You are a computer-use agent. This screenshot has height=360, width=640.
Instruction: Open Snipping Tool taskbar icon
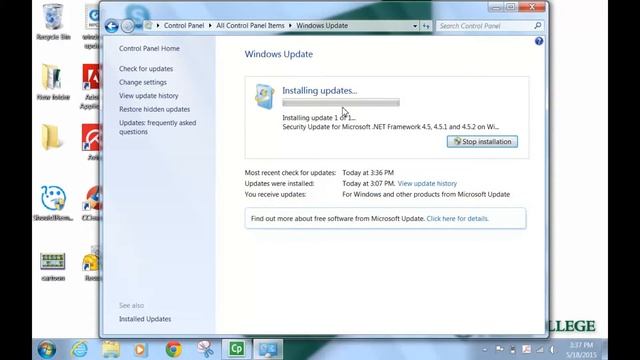[205, 349]
